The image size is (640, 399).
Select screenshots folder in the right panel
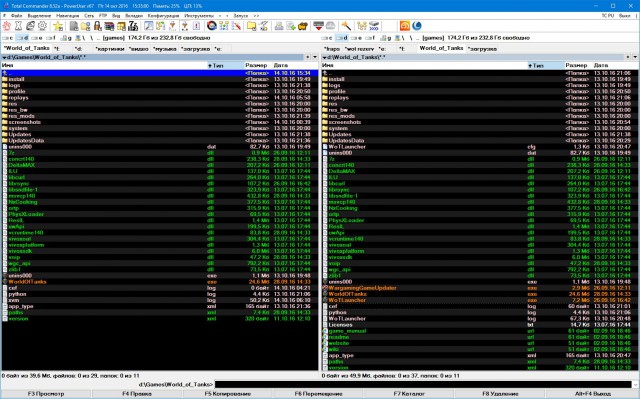point(480,122)
